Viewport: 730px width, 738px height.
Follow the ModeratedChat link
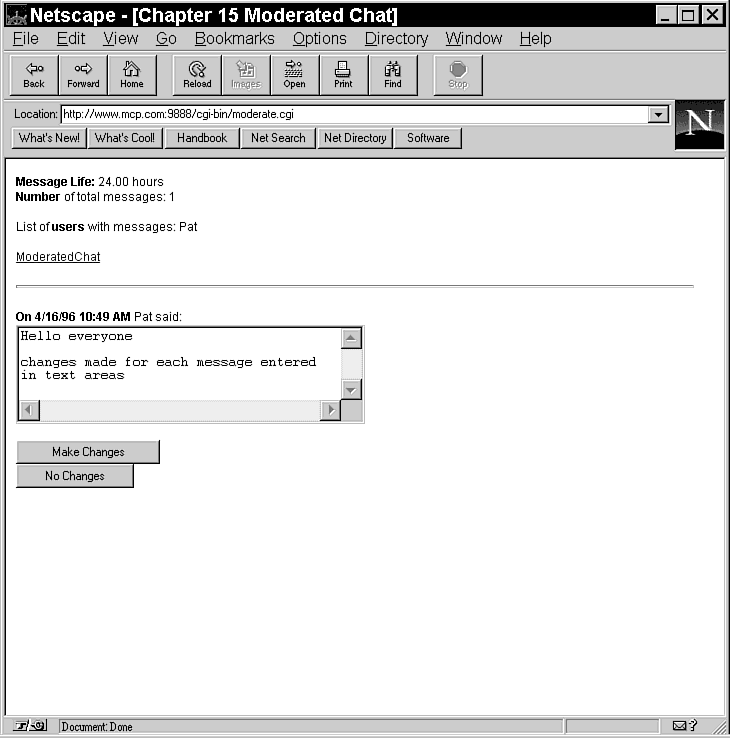58,257
